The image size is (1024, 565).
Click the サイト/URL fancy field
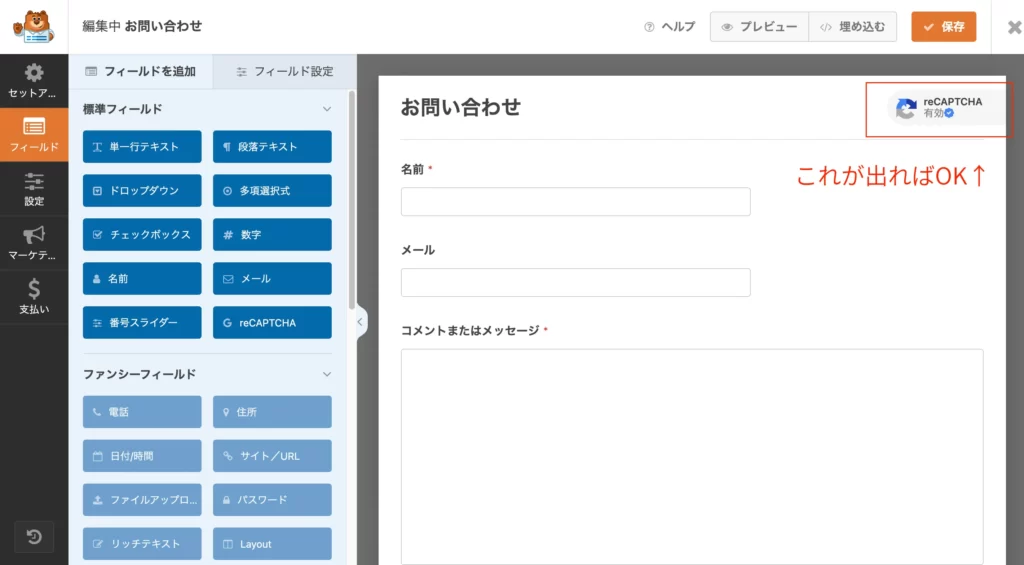click(272, 456)
